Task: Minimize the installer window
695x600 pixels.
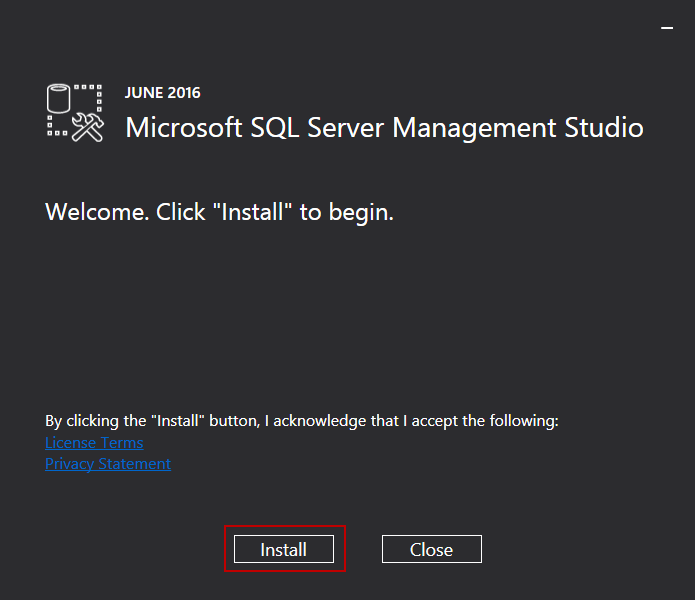Action: click(667, 30)
